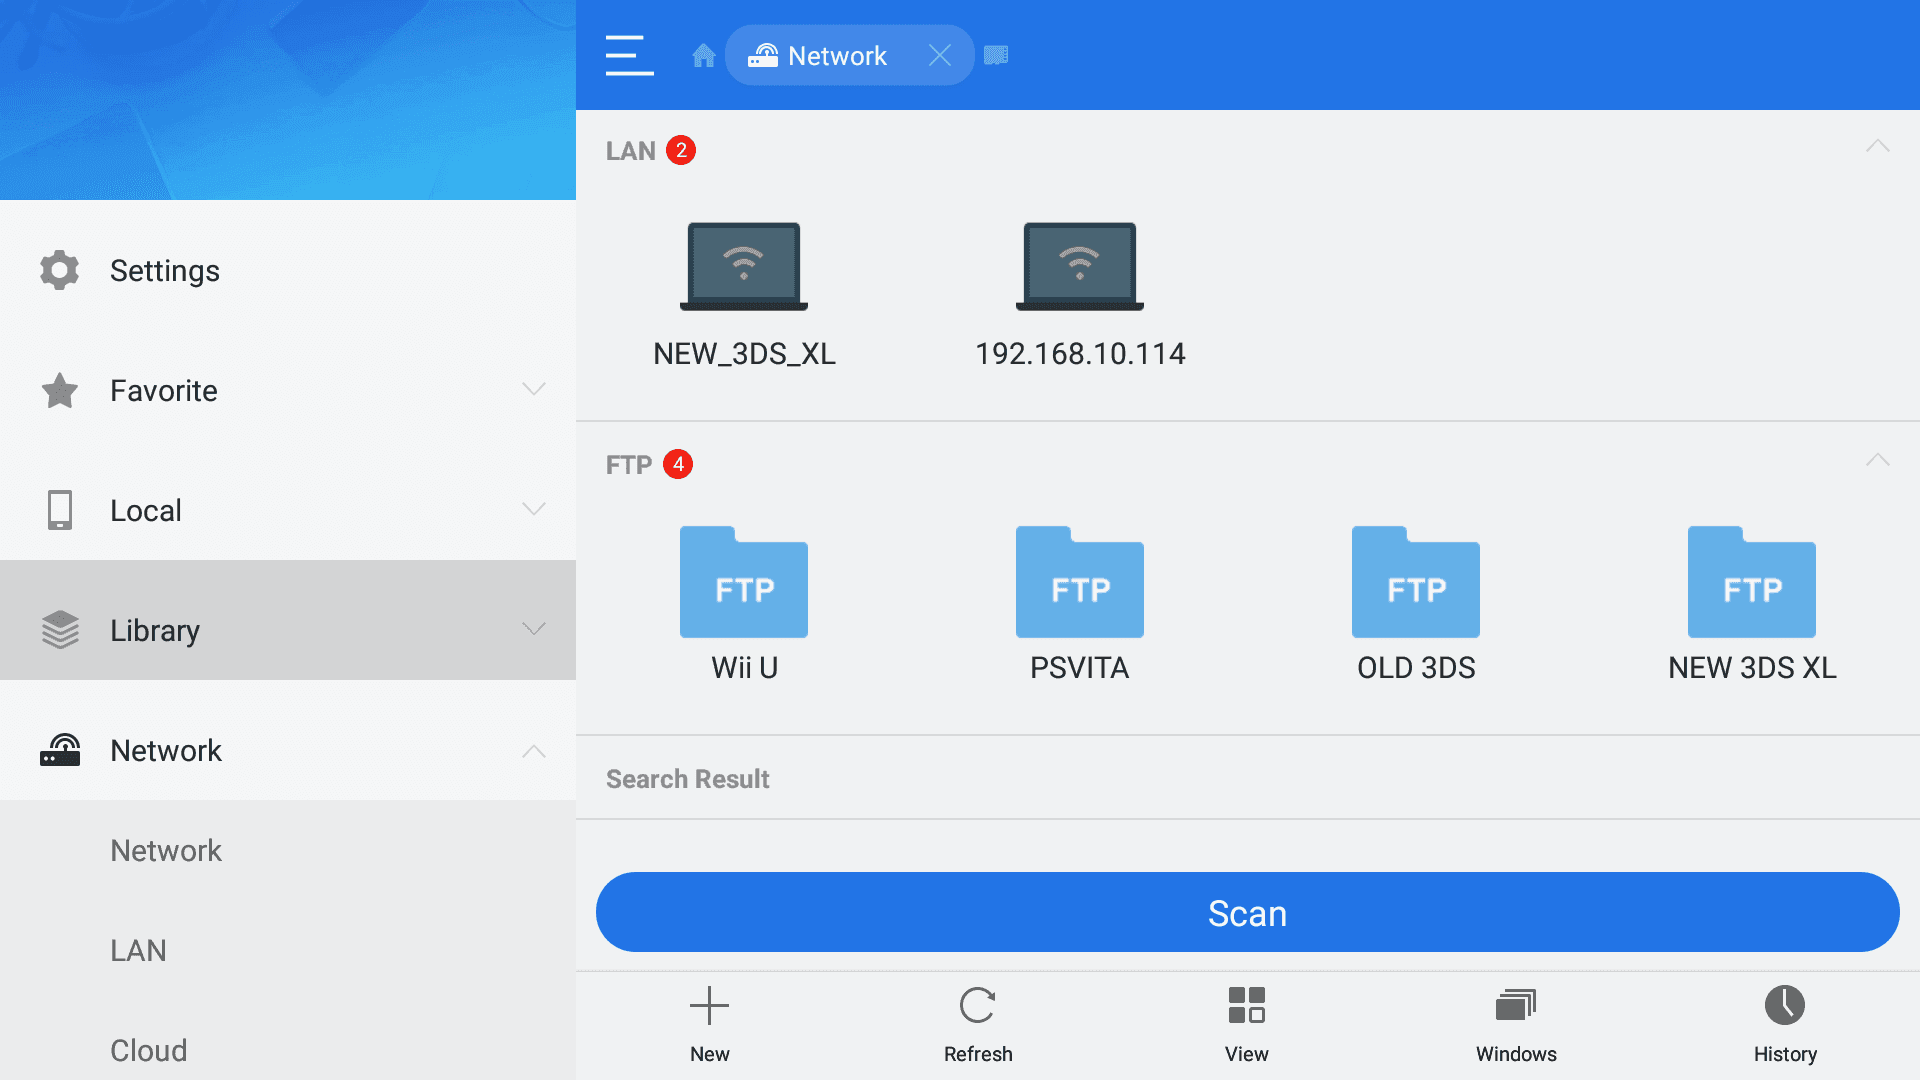The height and width of the screenshot is (1080, 1920).
Task: Open the hamburger menu icon
Action: (x=629, y=55)
